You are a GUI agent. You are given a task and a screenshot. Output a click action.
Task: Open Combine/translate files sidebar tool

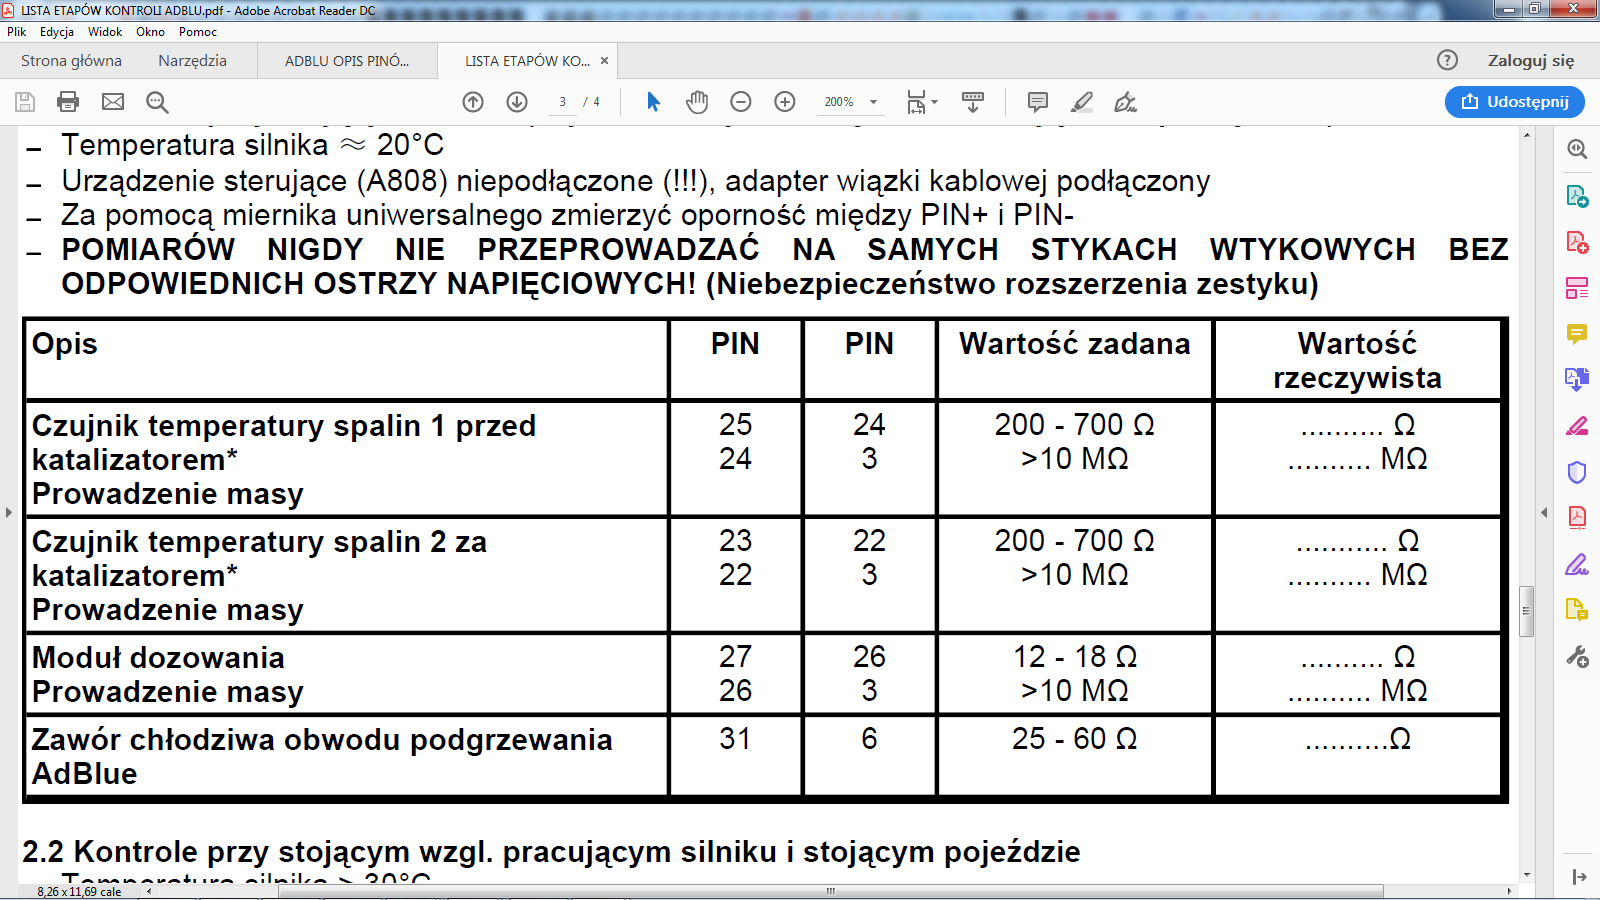point(1577,379)
